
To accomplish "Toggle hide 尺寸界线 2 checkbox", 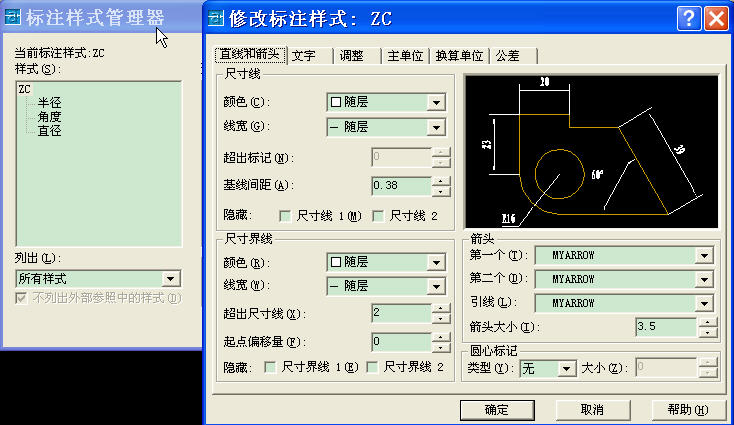I will [x=372, y=367].
